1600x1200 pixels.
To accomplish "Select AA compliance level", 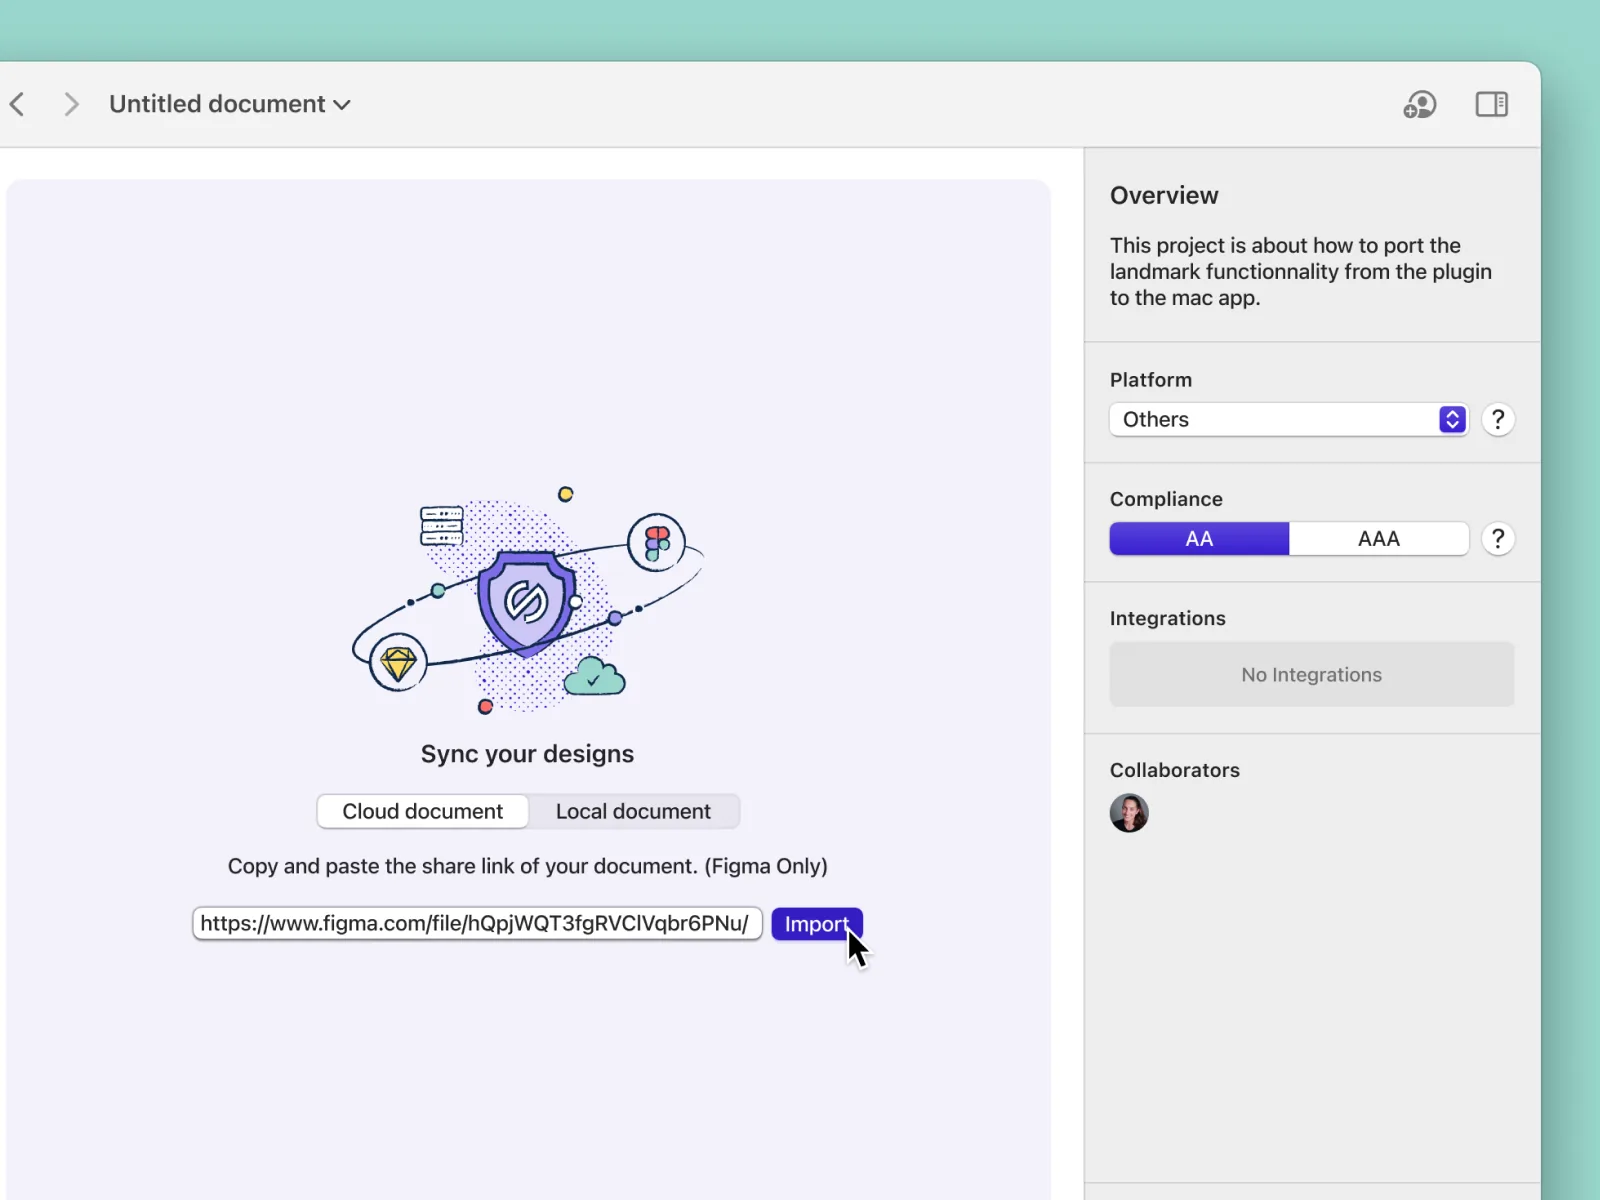I will click(x=1199, y=539).
